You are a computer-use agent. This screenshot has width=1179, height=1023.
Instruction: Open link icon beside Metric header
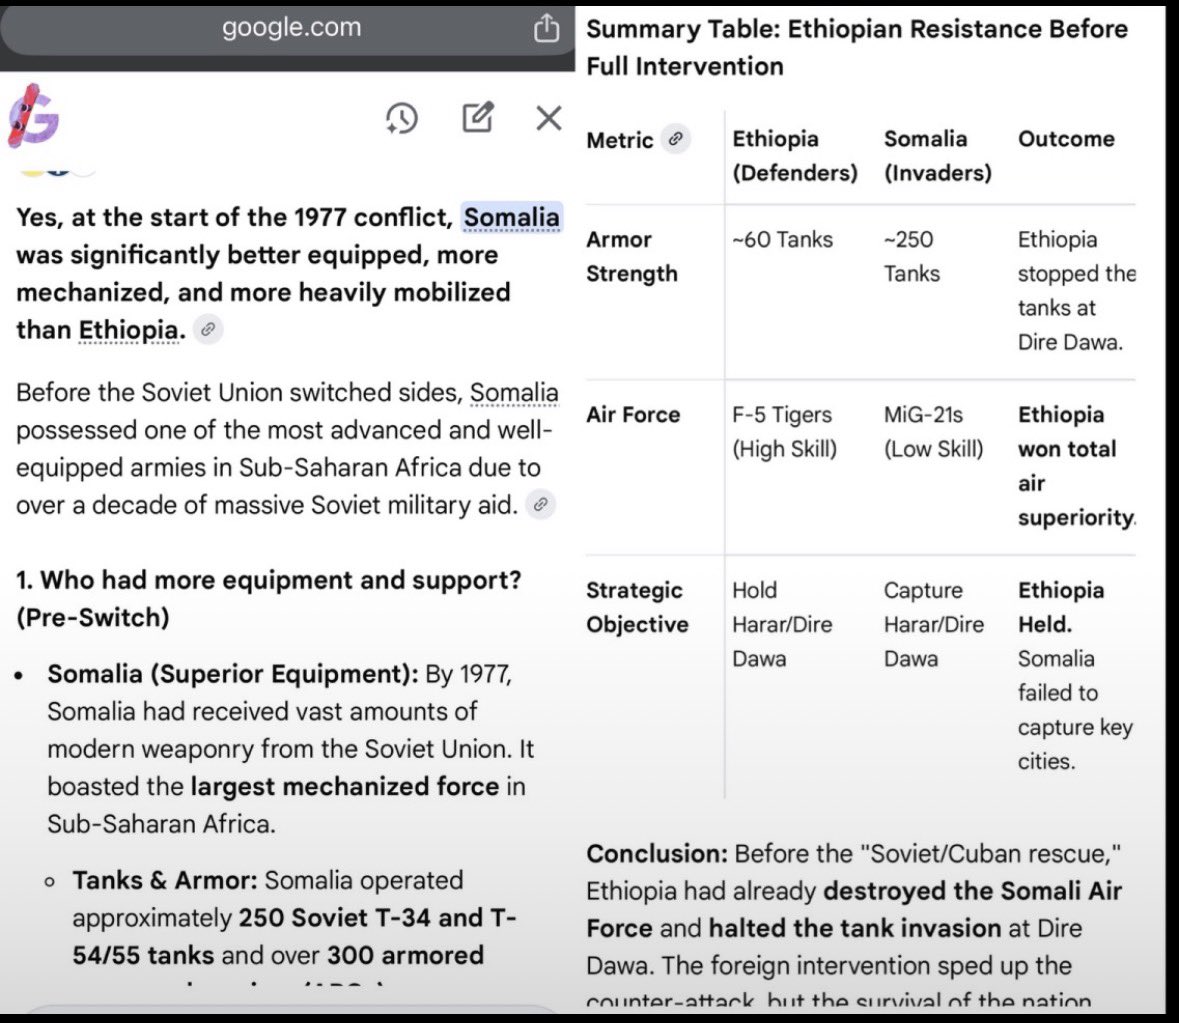pos(675,138)
